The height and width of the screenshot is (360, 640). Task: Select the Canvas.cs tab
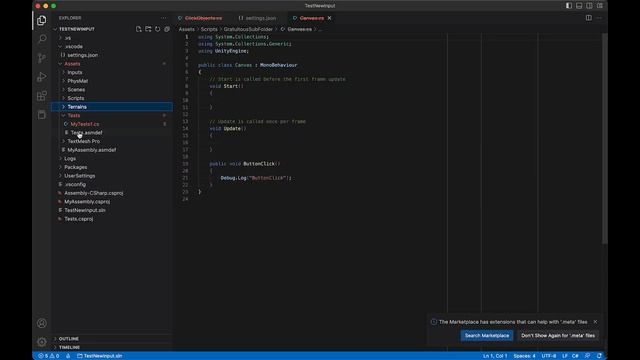(311, 18)
